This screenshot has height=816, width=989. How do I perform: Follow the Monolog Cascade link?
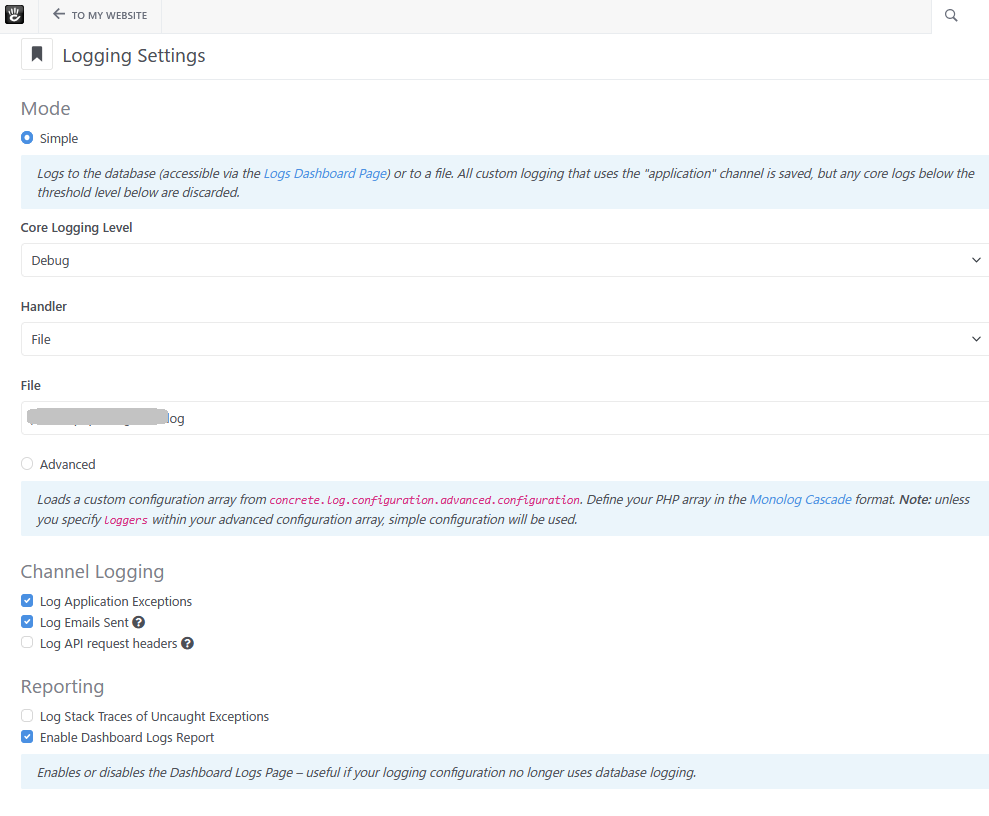coord(800,499)
